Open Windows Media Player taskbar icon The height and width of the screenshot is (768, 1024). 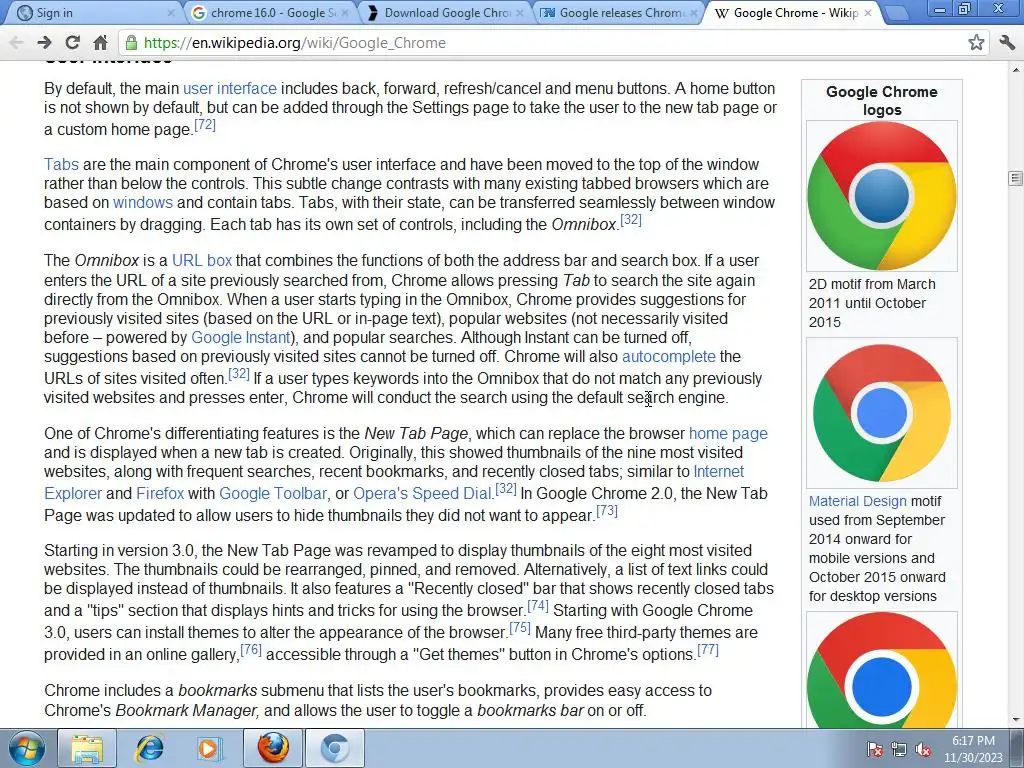point(210,748)
